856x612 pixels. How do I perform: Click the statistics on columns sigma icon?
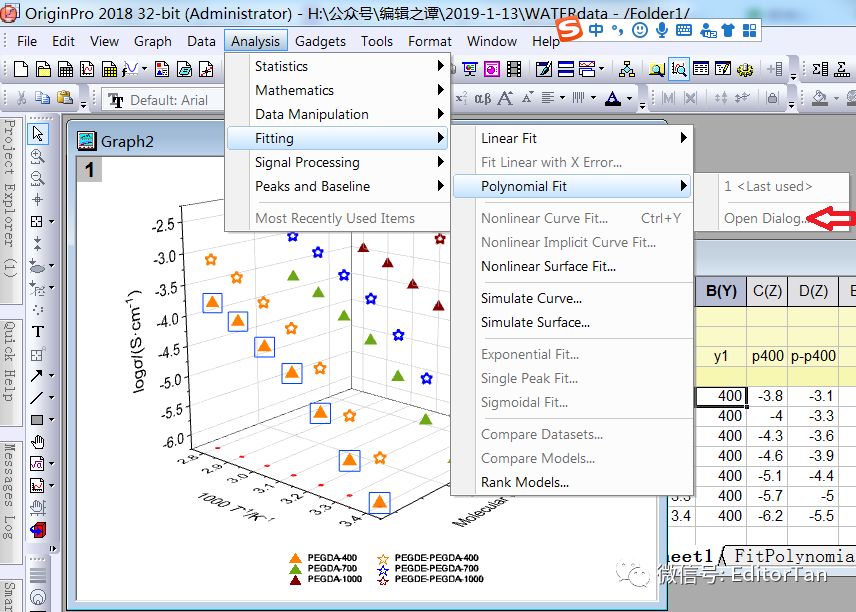819,69
